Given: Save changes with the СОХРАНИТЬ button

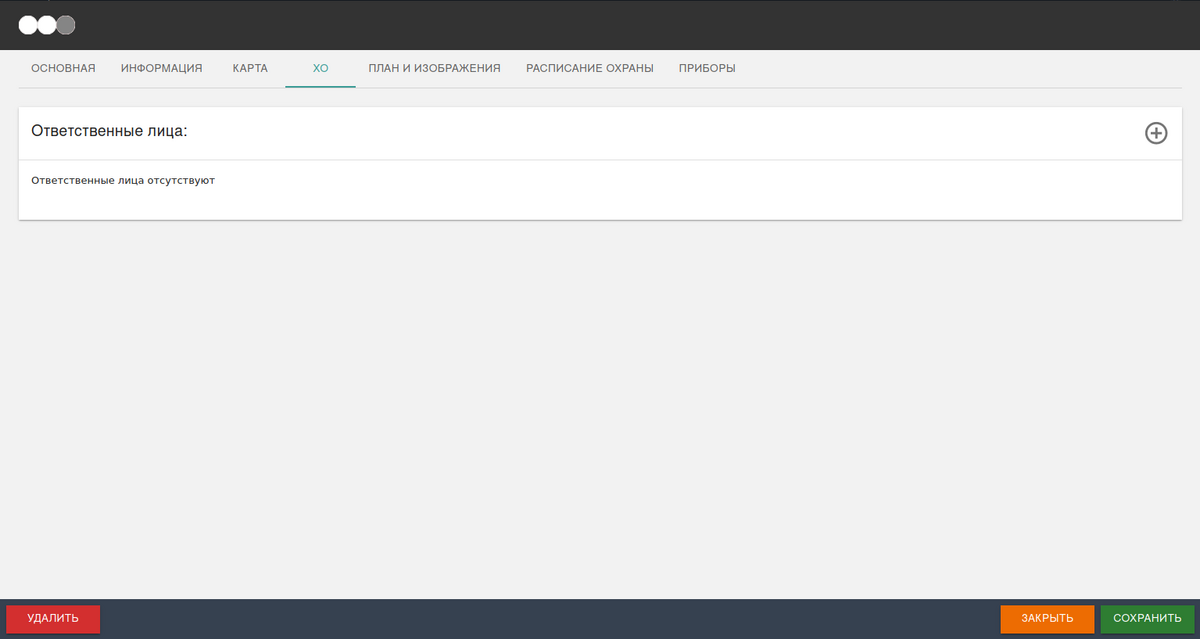Looking at the screenshot, I should 1147,618.
